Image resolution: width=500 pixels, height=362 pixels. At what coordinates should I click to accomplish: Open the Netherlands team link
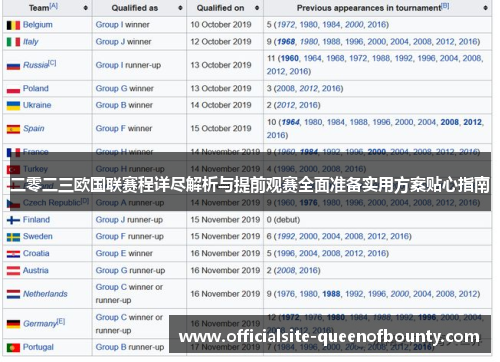(x=45, y=294)
